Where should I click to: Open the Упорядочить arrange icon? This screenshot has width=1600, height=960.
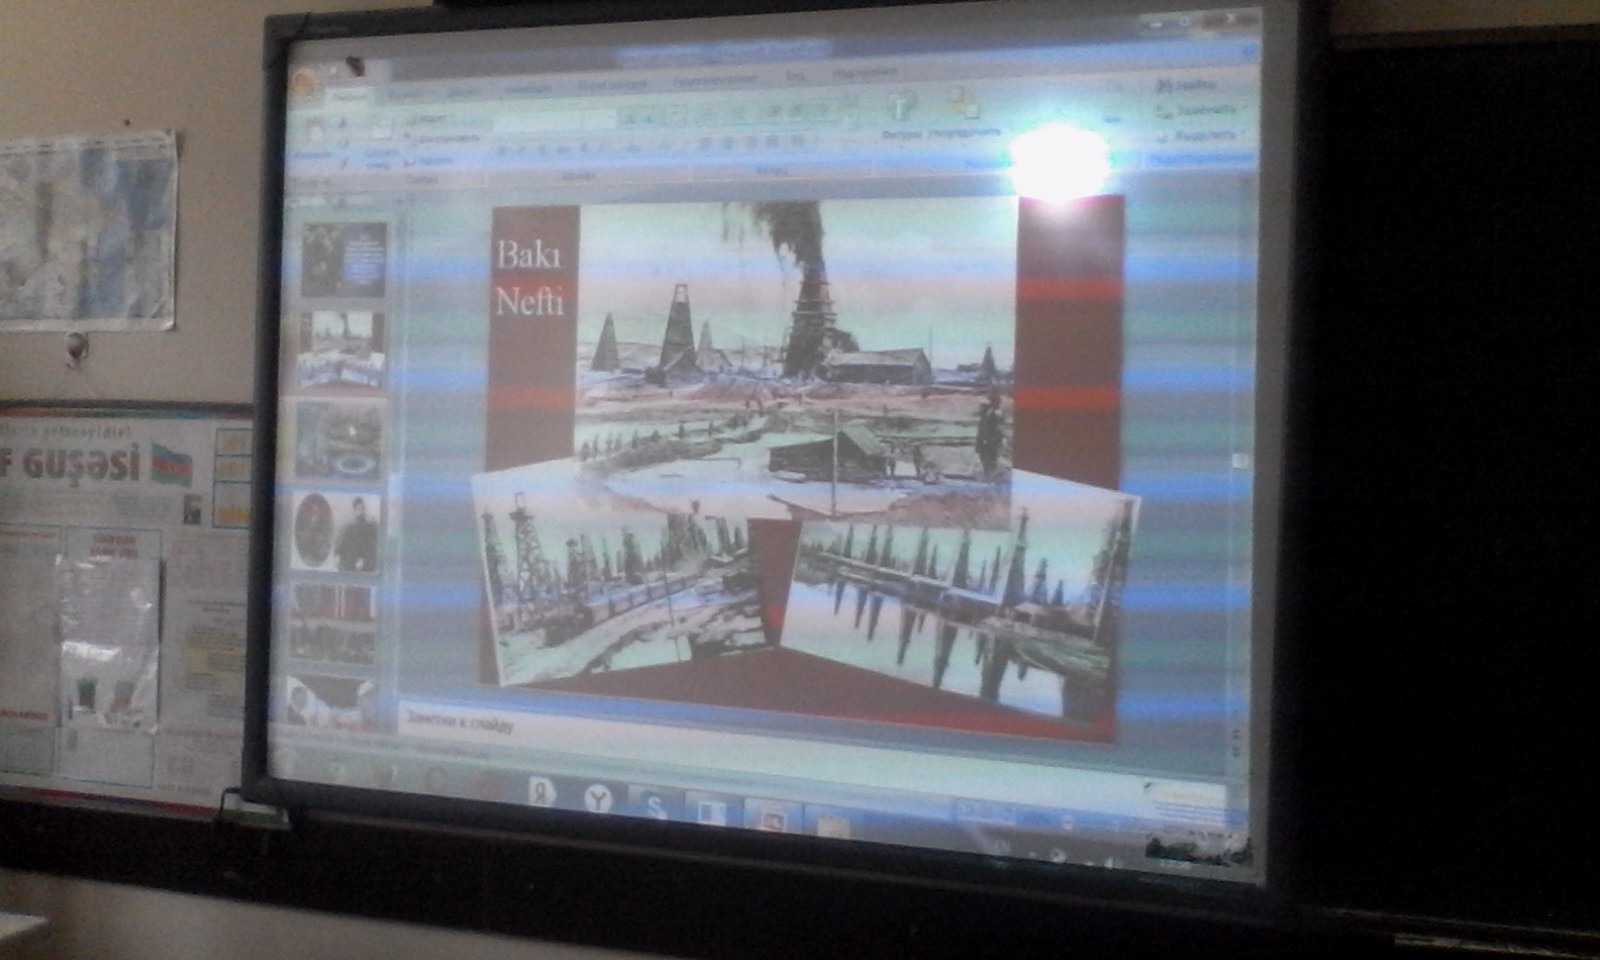tap(963, 104)
